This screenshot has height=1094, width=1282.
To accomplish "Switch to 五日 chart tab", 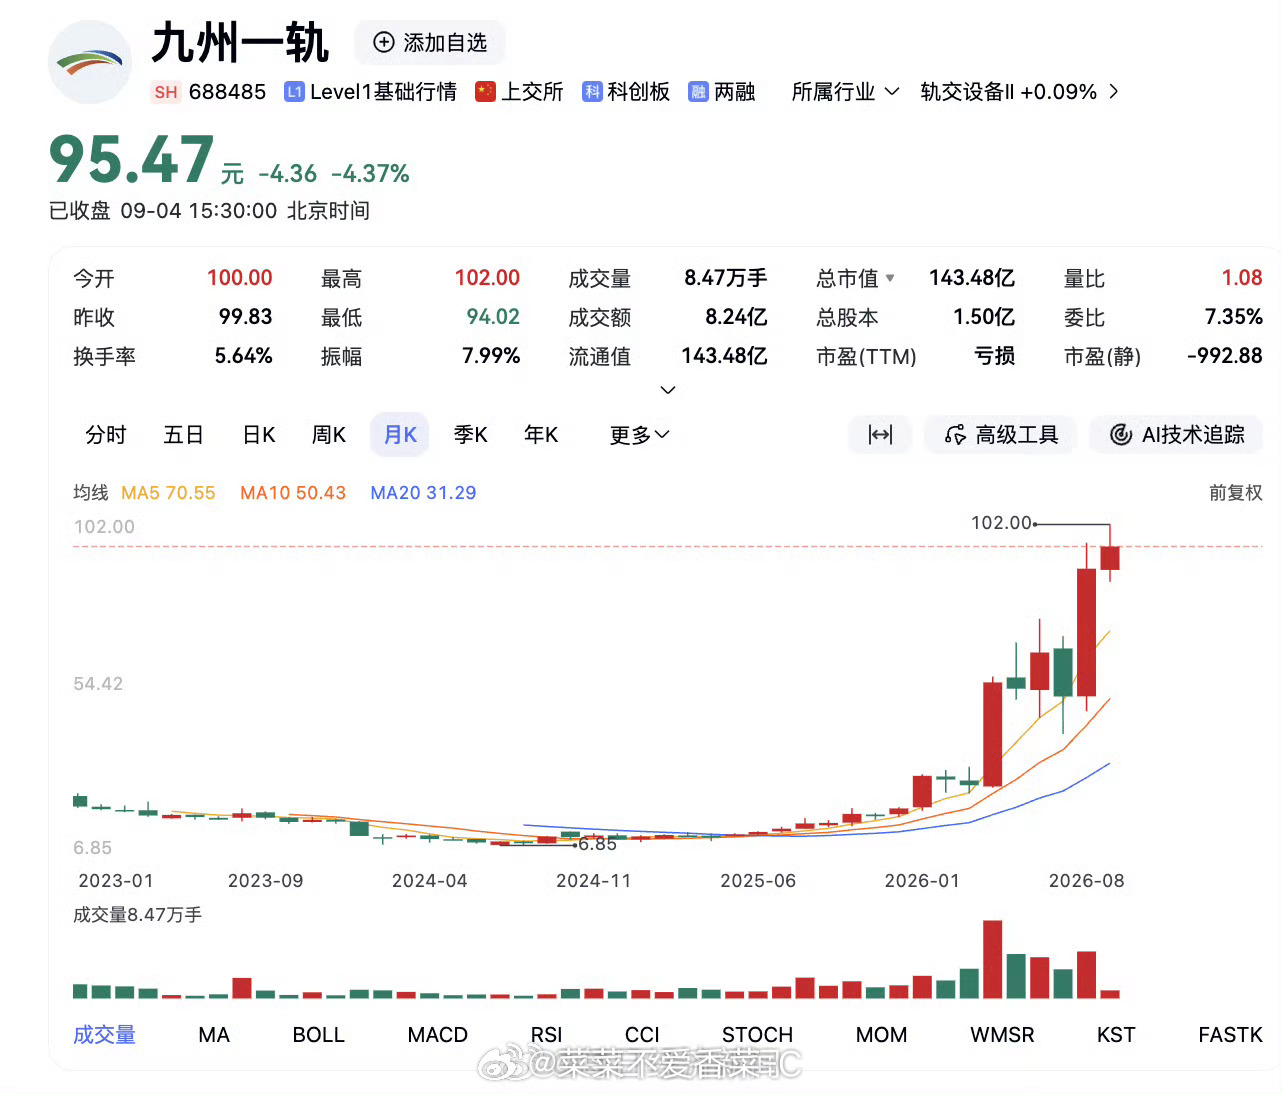I will coord(184,435).
